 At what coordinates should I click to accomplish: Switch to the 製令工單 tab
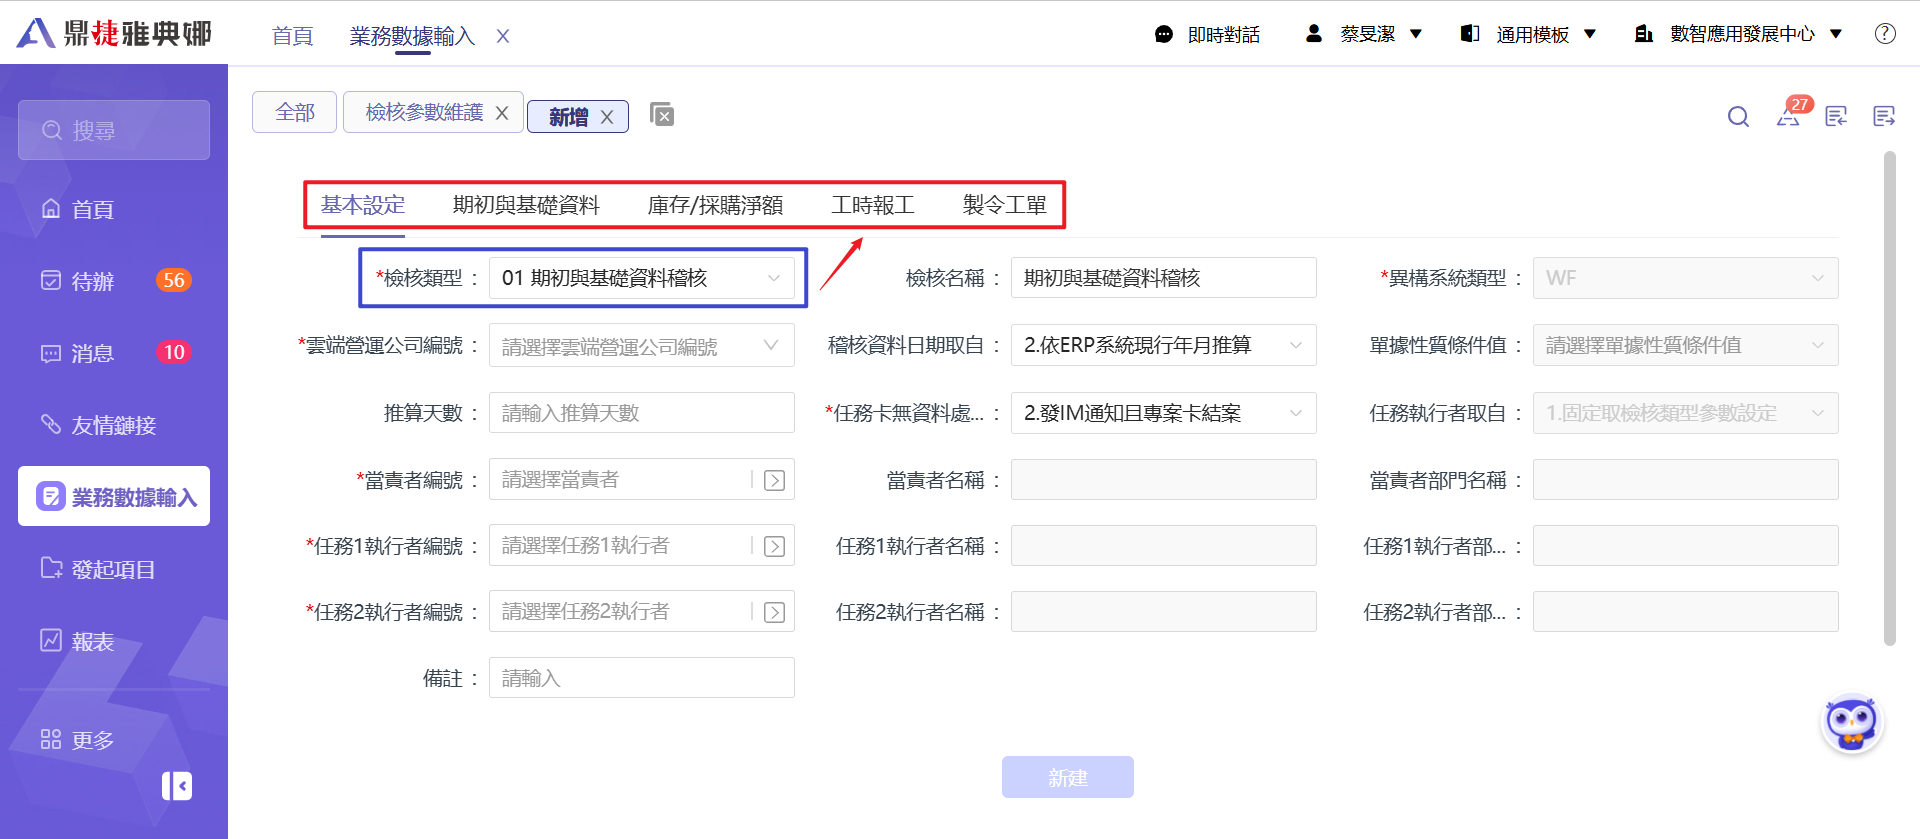(1004, 205)
